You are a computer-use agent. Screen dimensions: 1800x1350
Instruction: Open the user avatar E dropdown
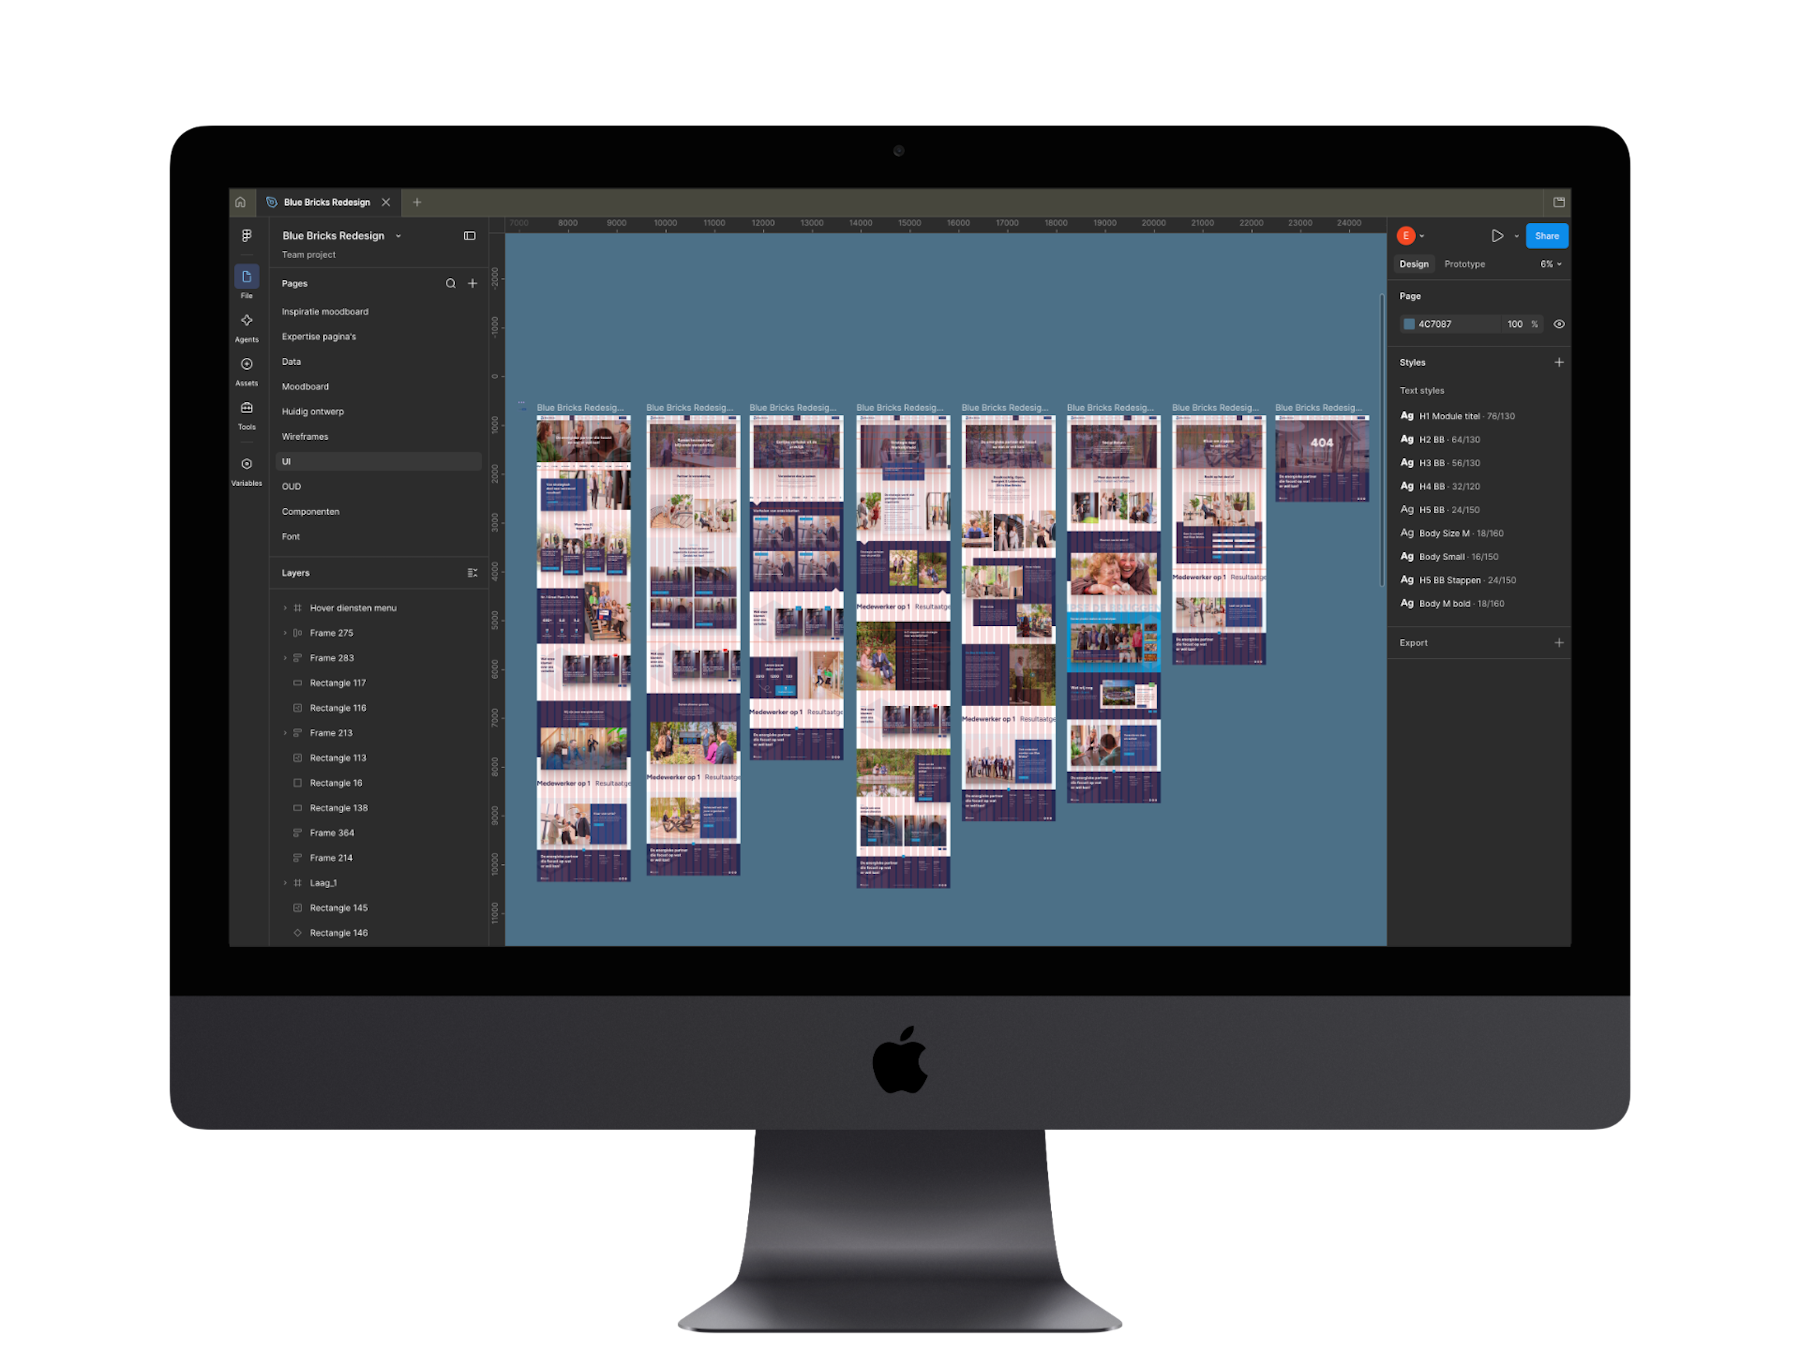click(x=1411, y=236)
